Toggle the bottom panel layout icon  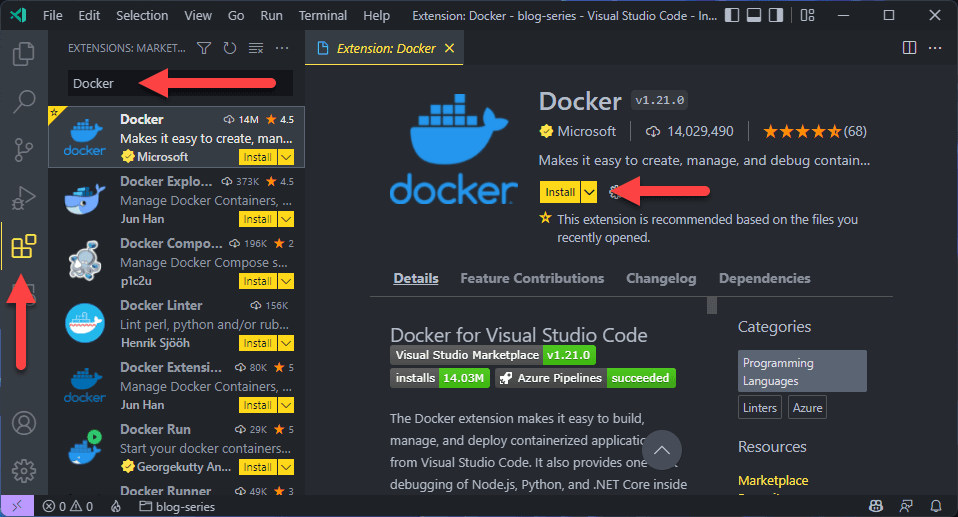pos(754,15)
